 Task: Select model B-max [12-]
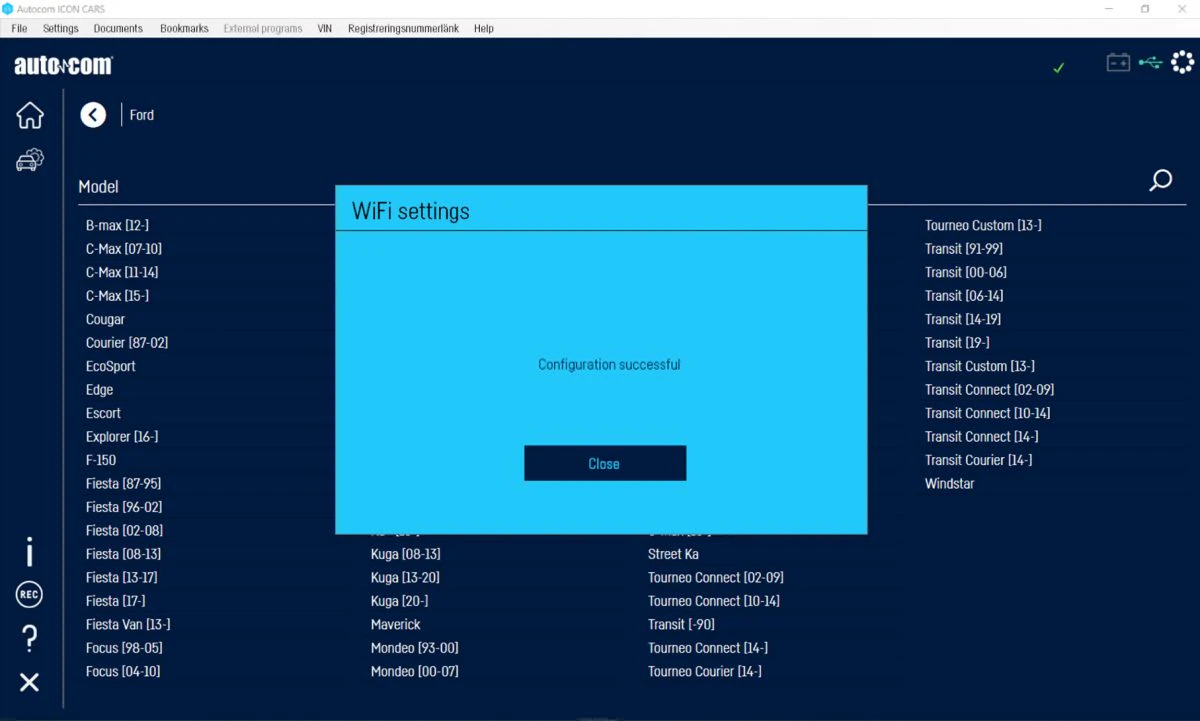117,225
